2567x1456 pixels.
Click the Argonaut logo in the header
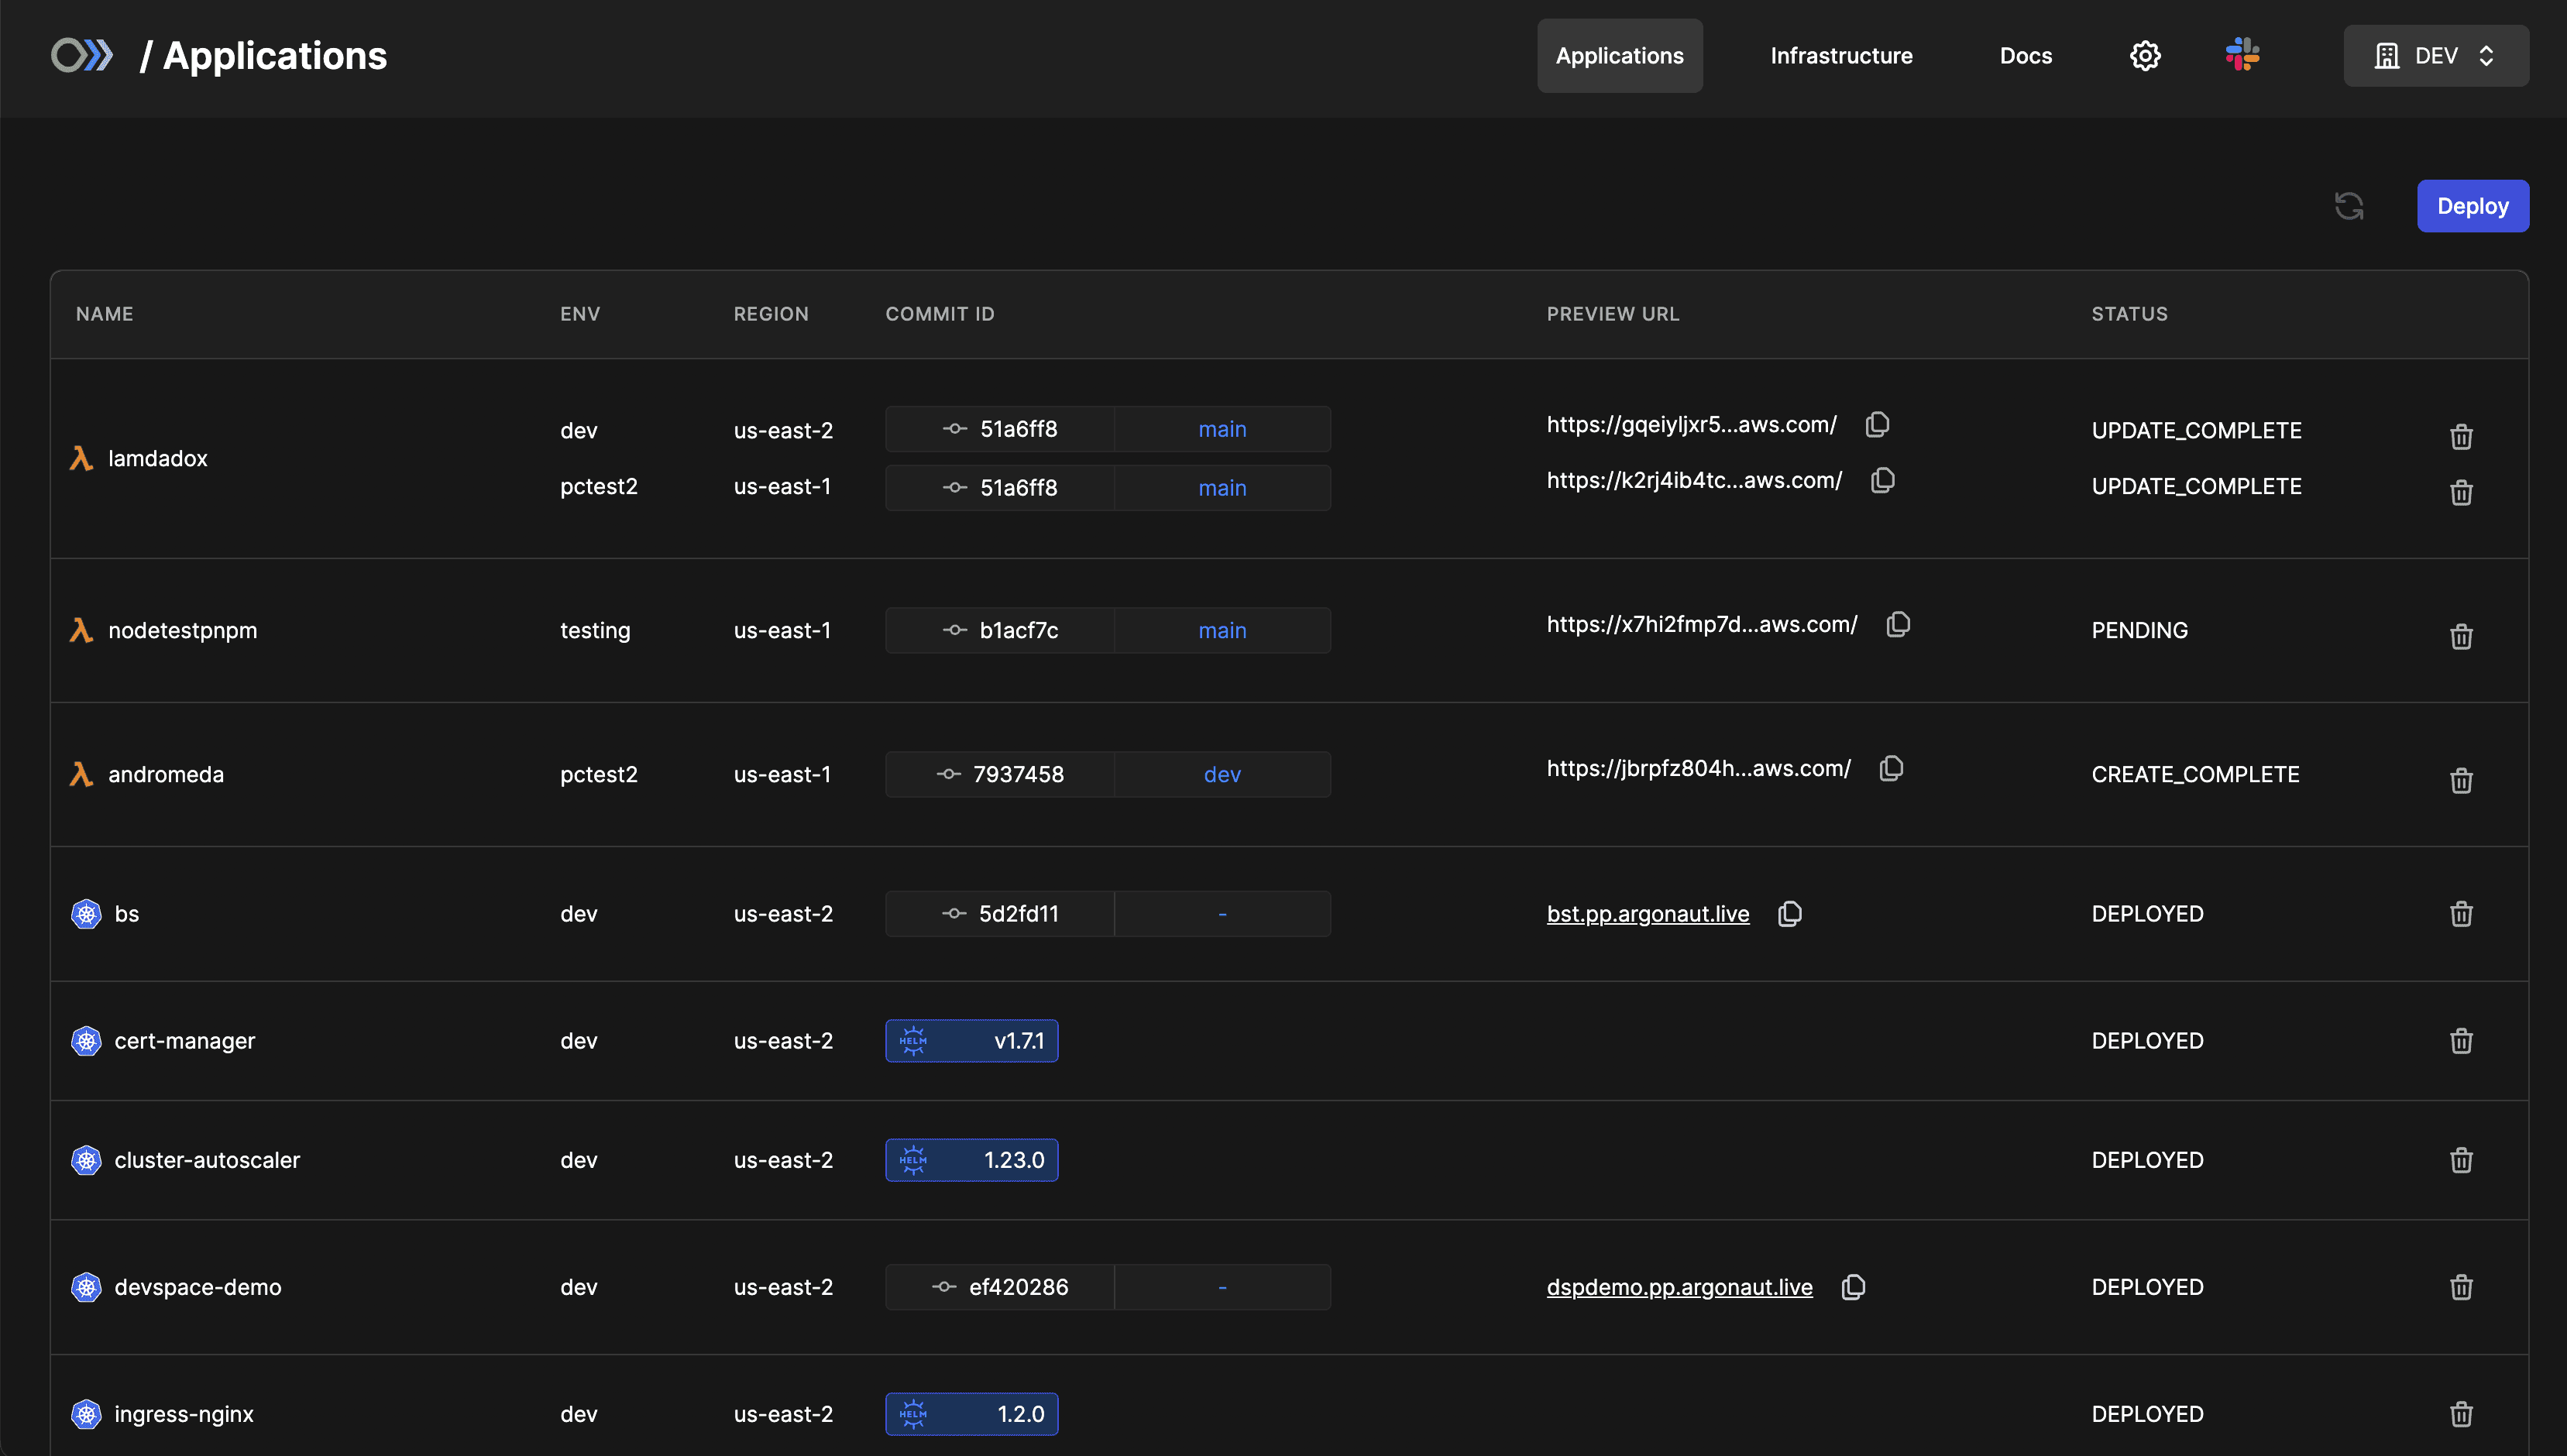(82, 55)
